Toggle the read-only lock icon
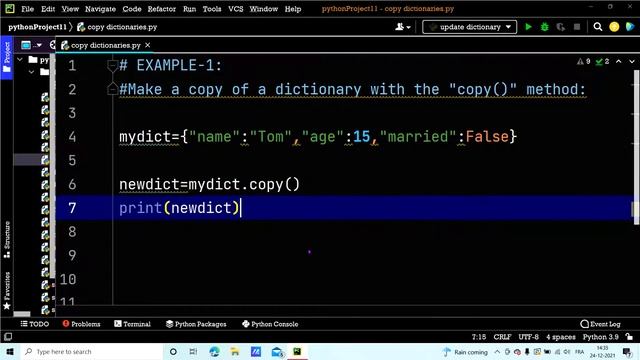Viewport: 640px width, 360px height. coord(629,337)
